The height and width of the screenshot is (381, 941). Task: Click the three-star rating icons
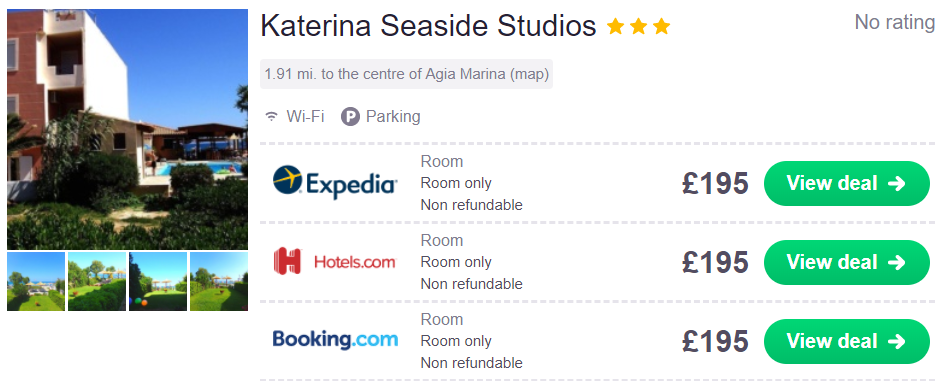pos(638,26)
